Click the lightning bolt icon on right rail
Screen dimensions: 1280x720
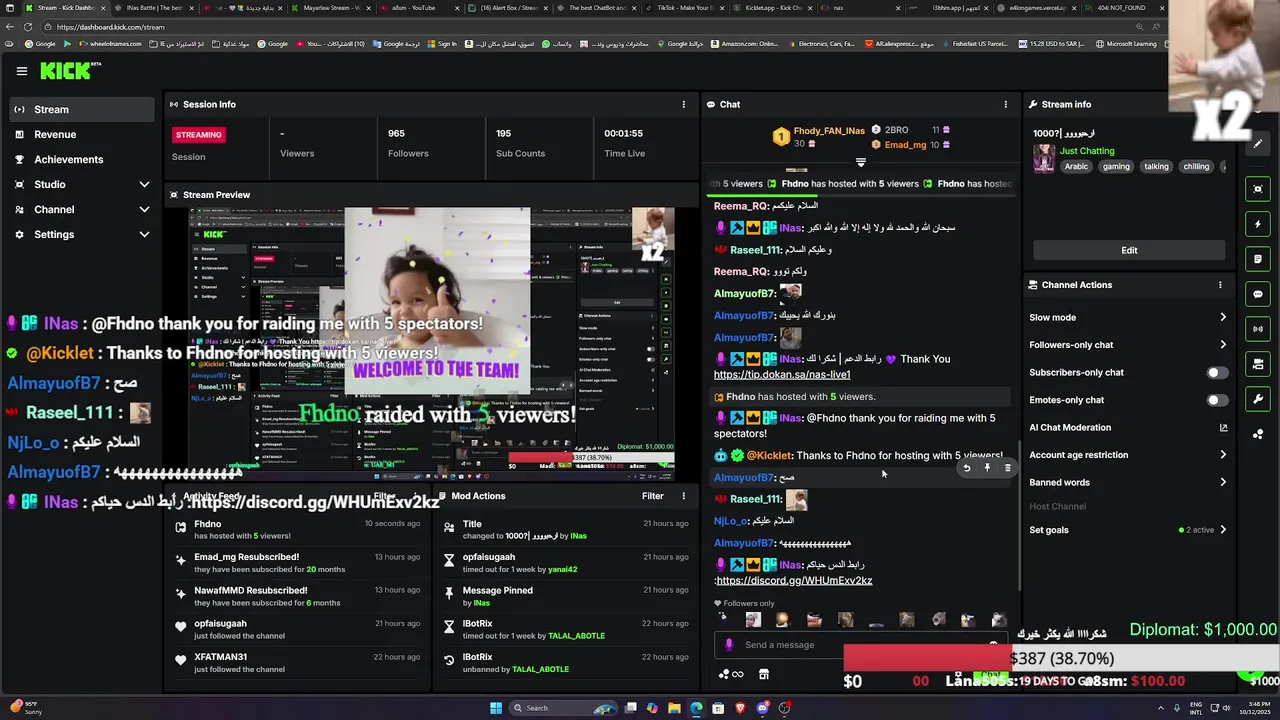pyautogui.click(x=1258, y=224)
